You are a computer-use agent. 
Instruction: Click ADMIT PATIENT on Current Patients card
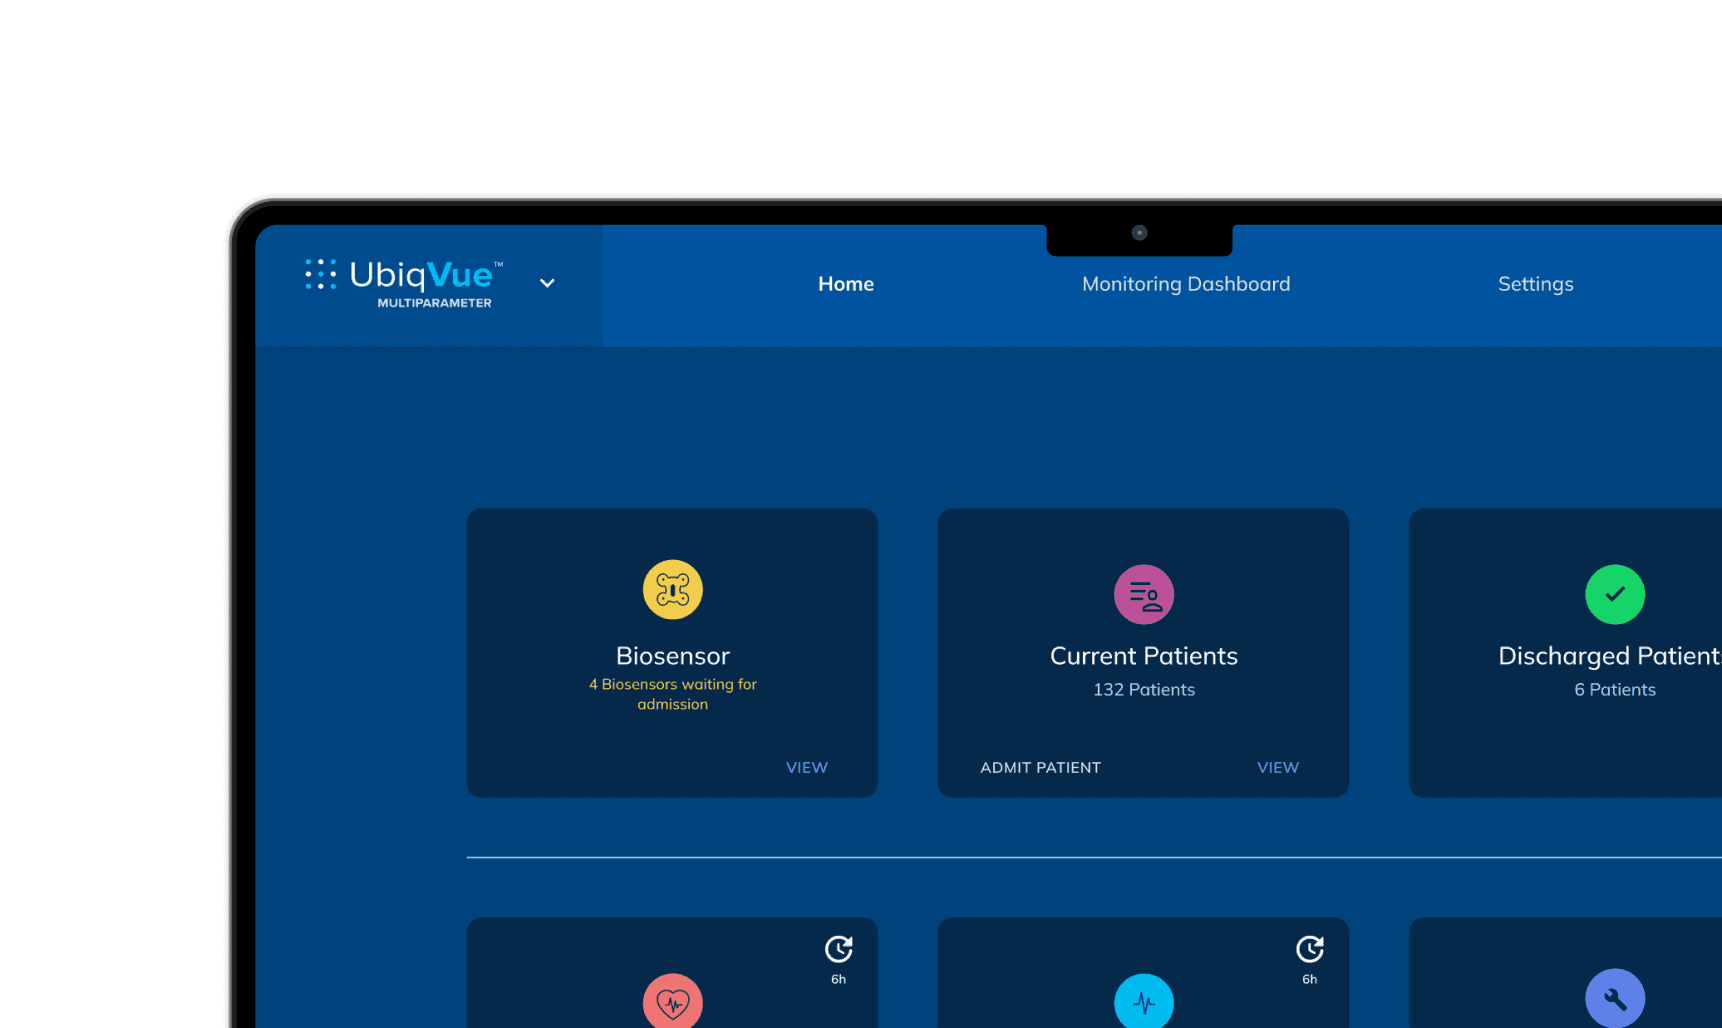click(1040, 767)
